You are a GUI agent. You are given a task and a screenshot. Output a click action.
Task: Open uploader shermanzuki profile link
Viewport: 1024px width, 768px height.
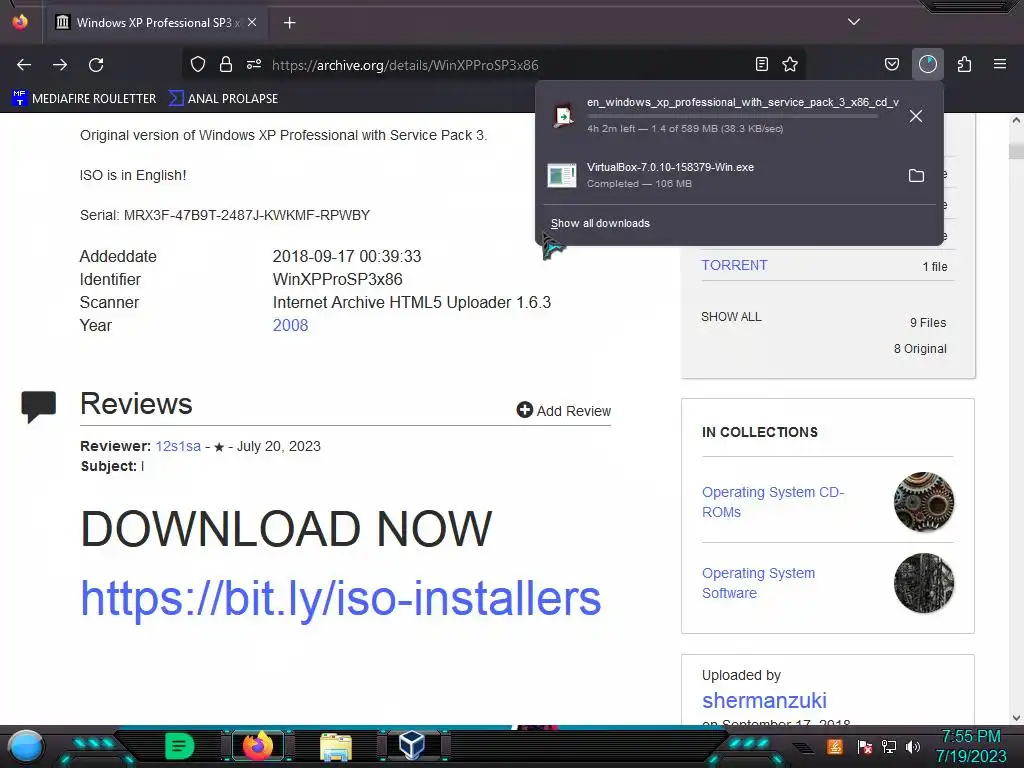click(x=764, y=700)
